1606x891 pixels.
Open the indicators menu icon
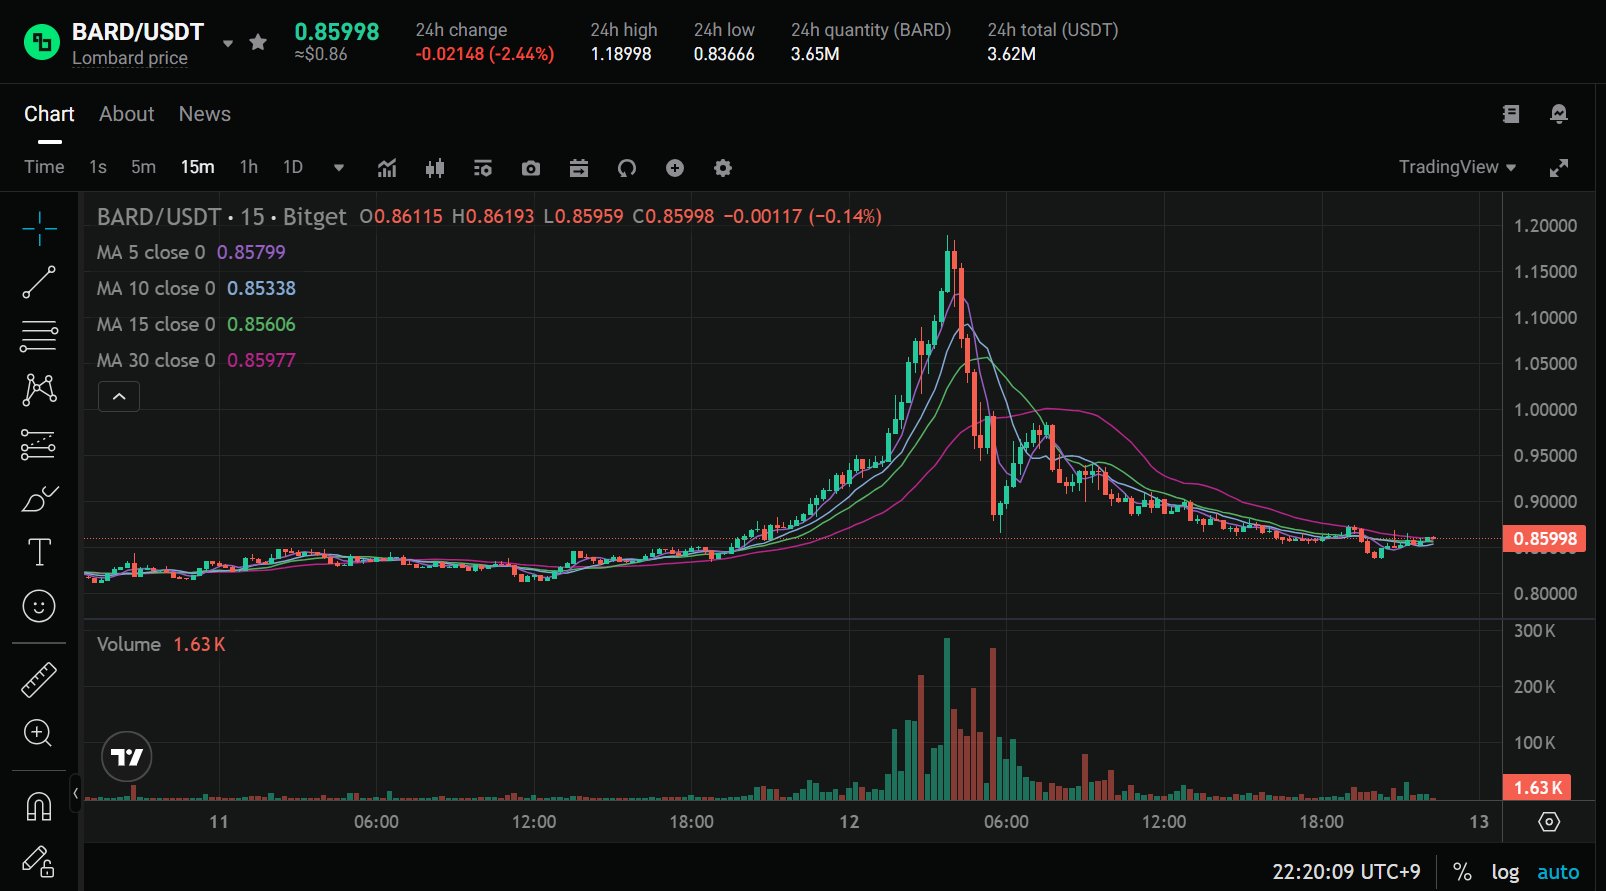pyautogui.click(x=387, y=168)
